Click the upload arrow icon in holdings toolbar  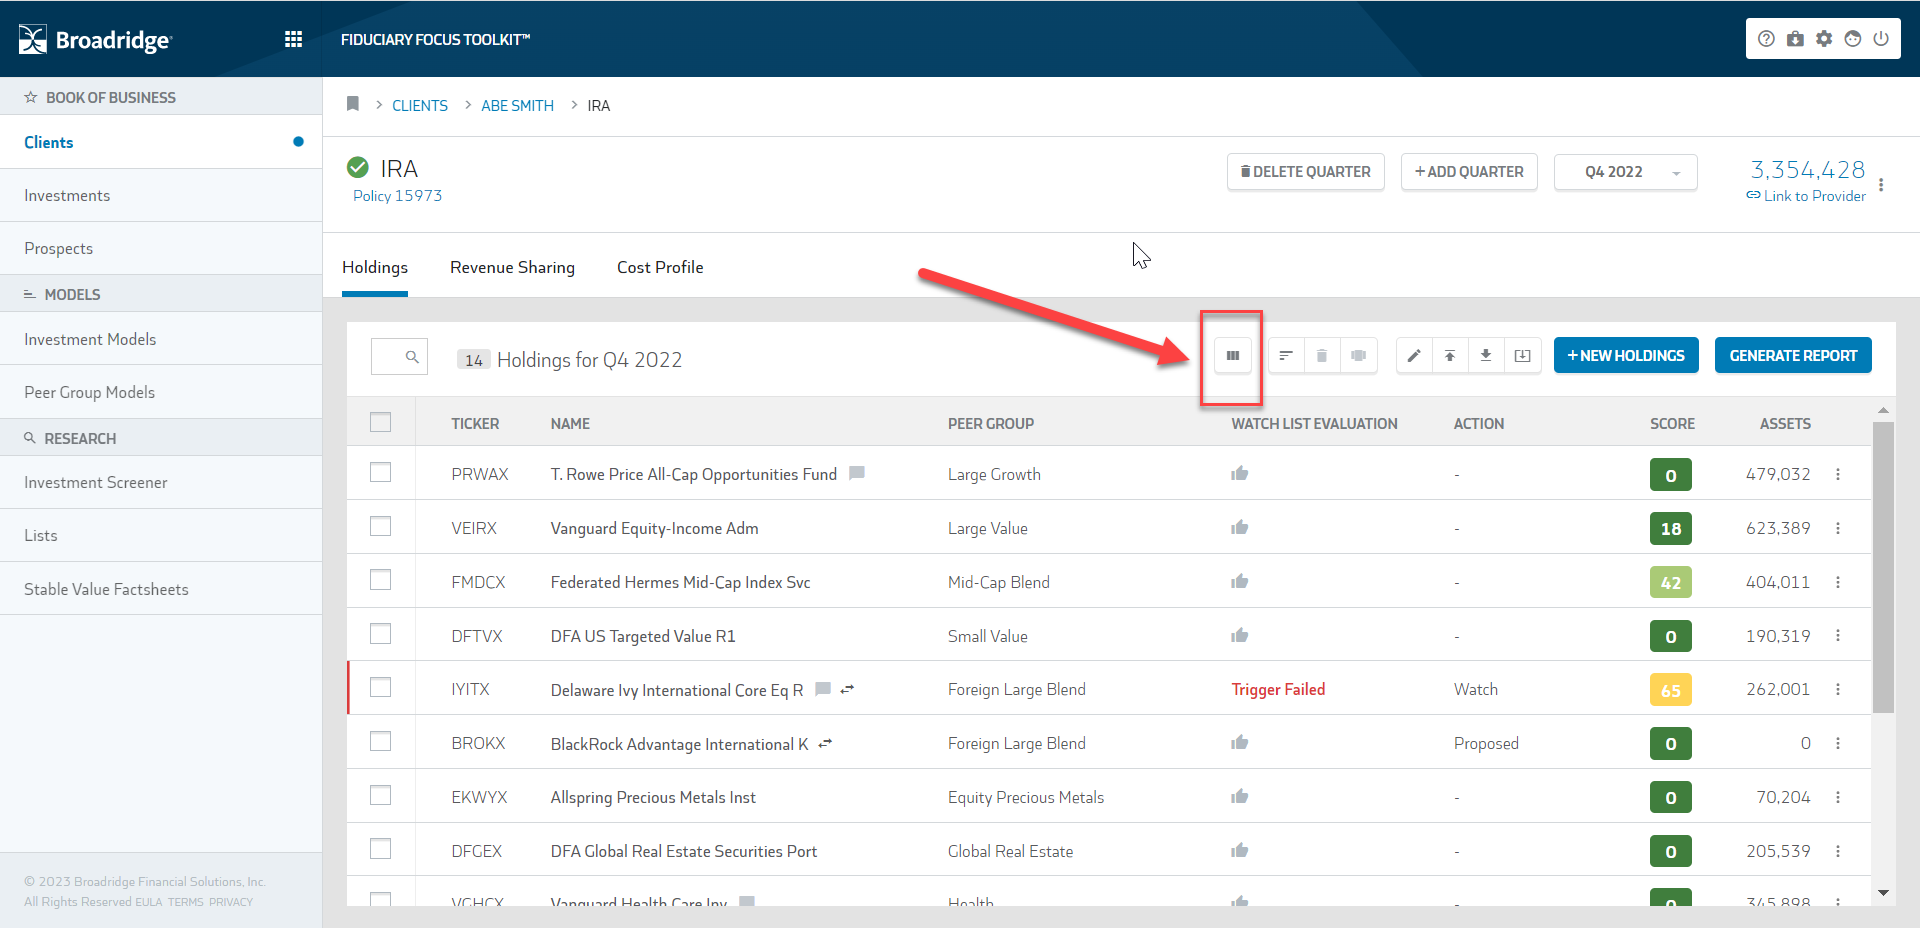pyautogui.click(x=1449, y=356)
